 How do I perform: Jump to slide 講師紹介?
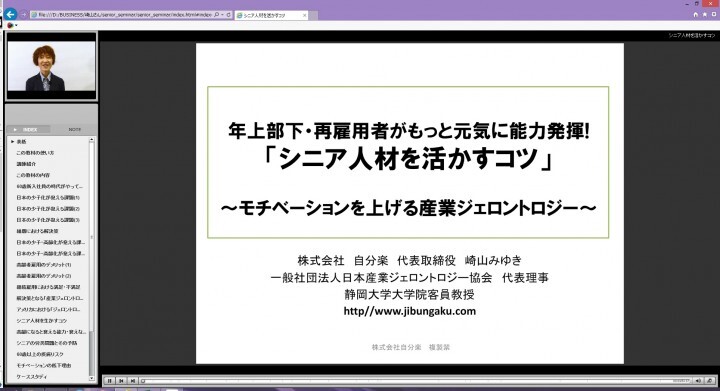pyautogui.click(x=26, y=164)
